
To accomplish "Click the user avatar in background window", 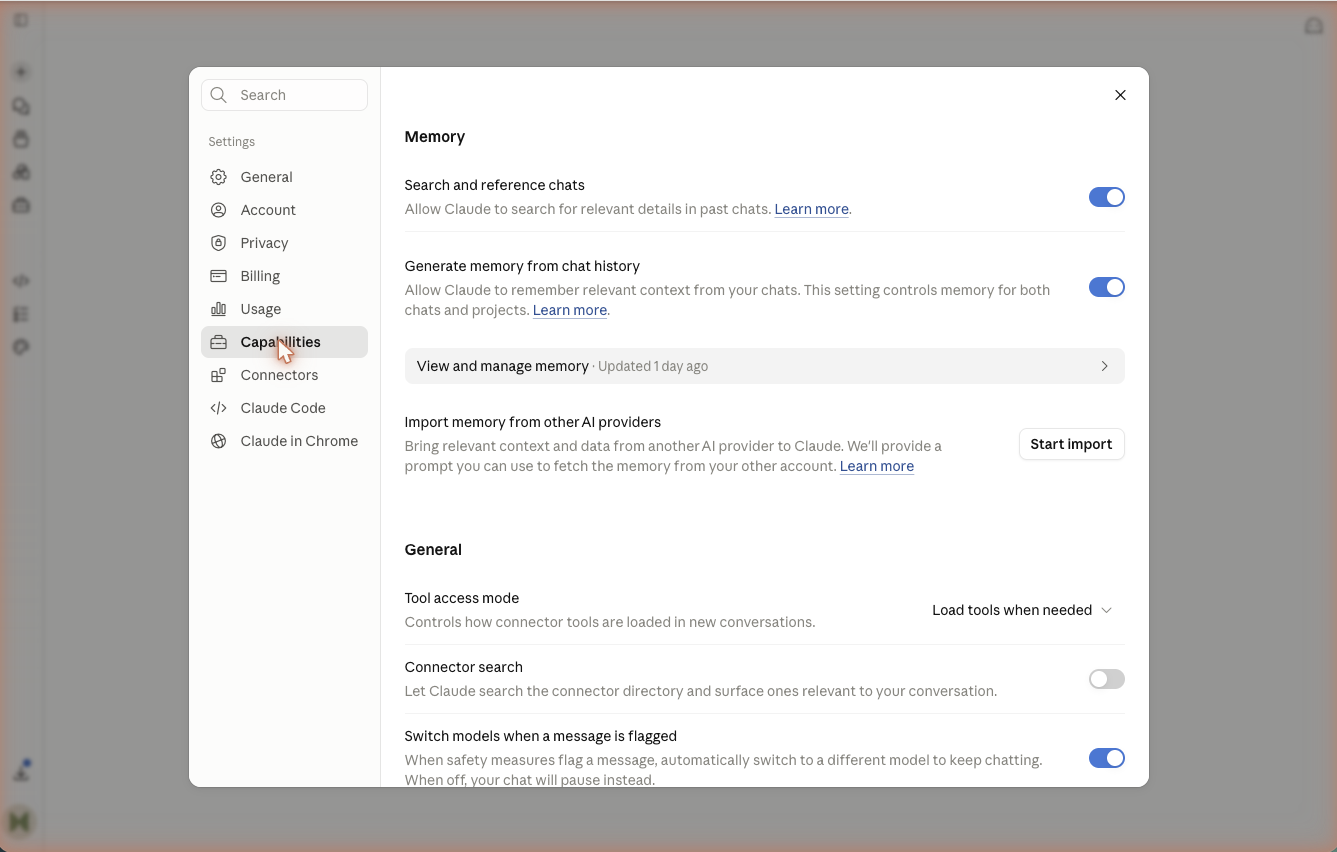I will pos(20,821).
